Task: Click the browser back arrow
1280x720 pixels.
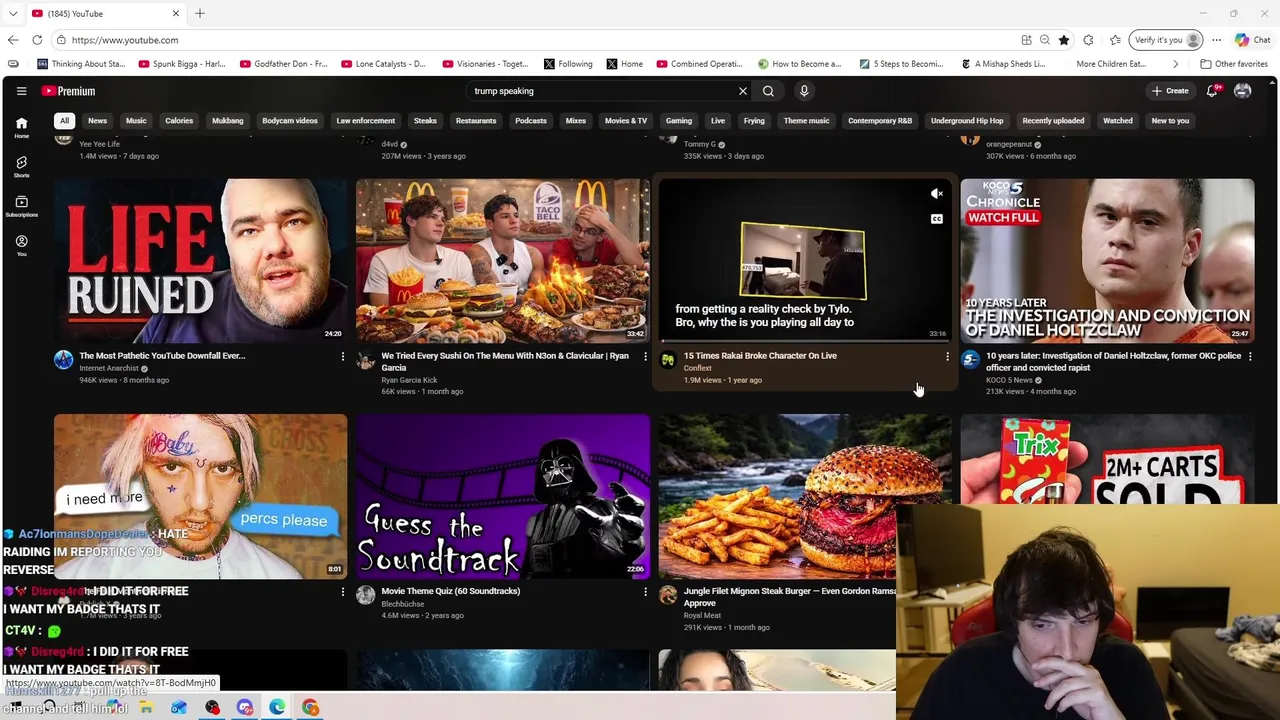Action: click(x=13, y=40)
